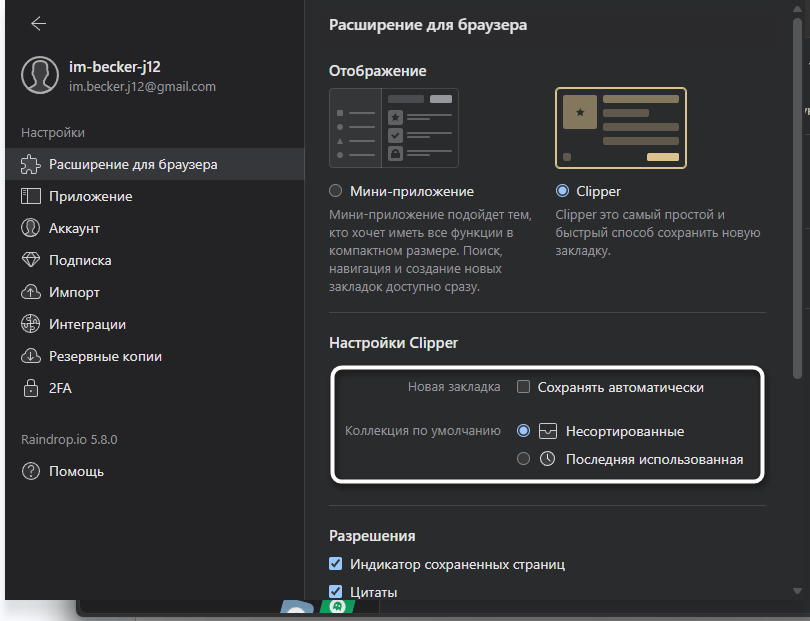
Task: Click the Аккаунт person icon
Action: click(x=30, y=228)
